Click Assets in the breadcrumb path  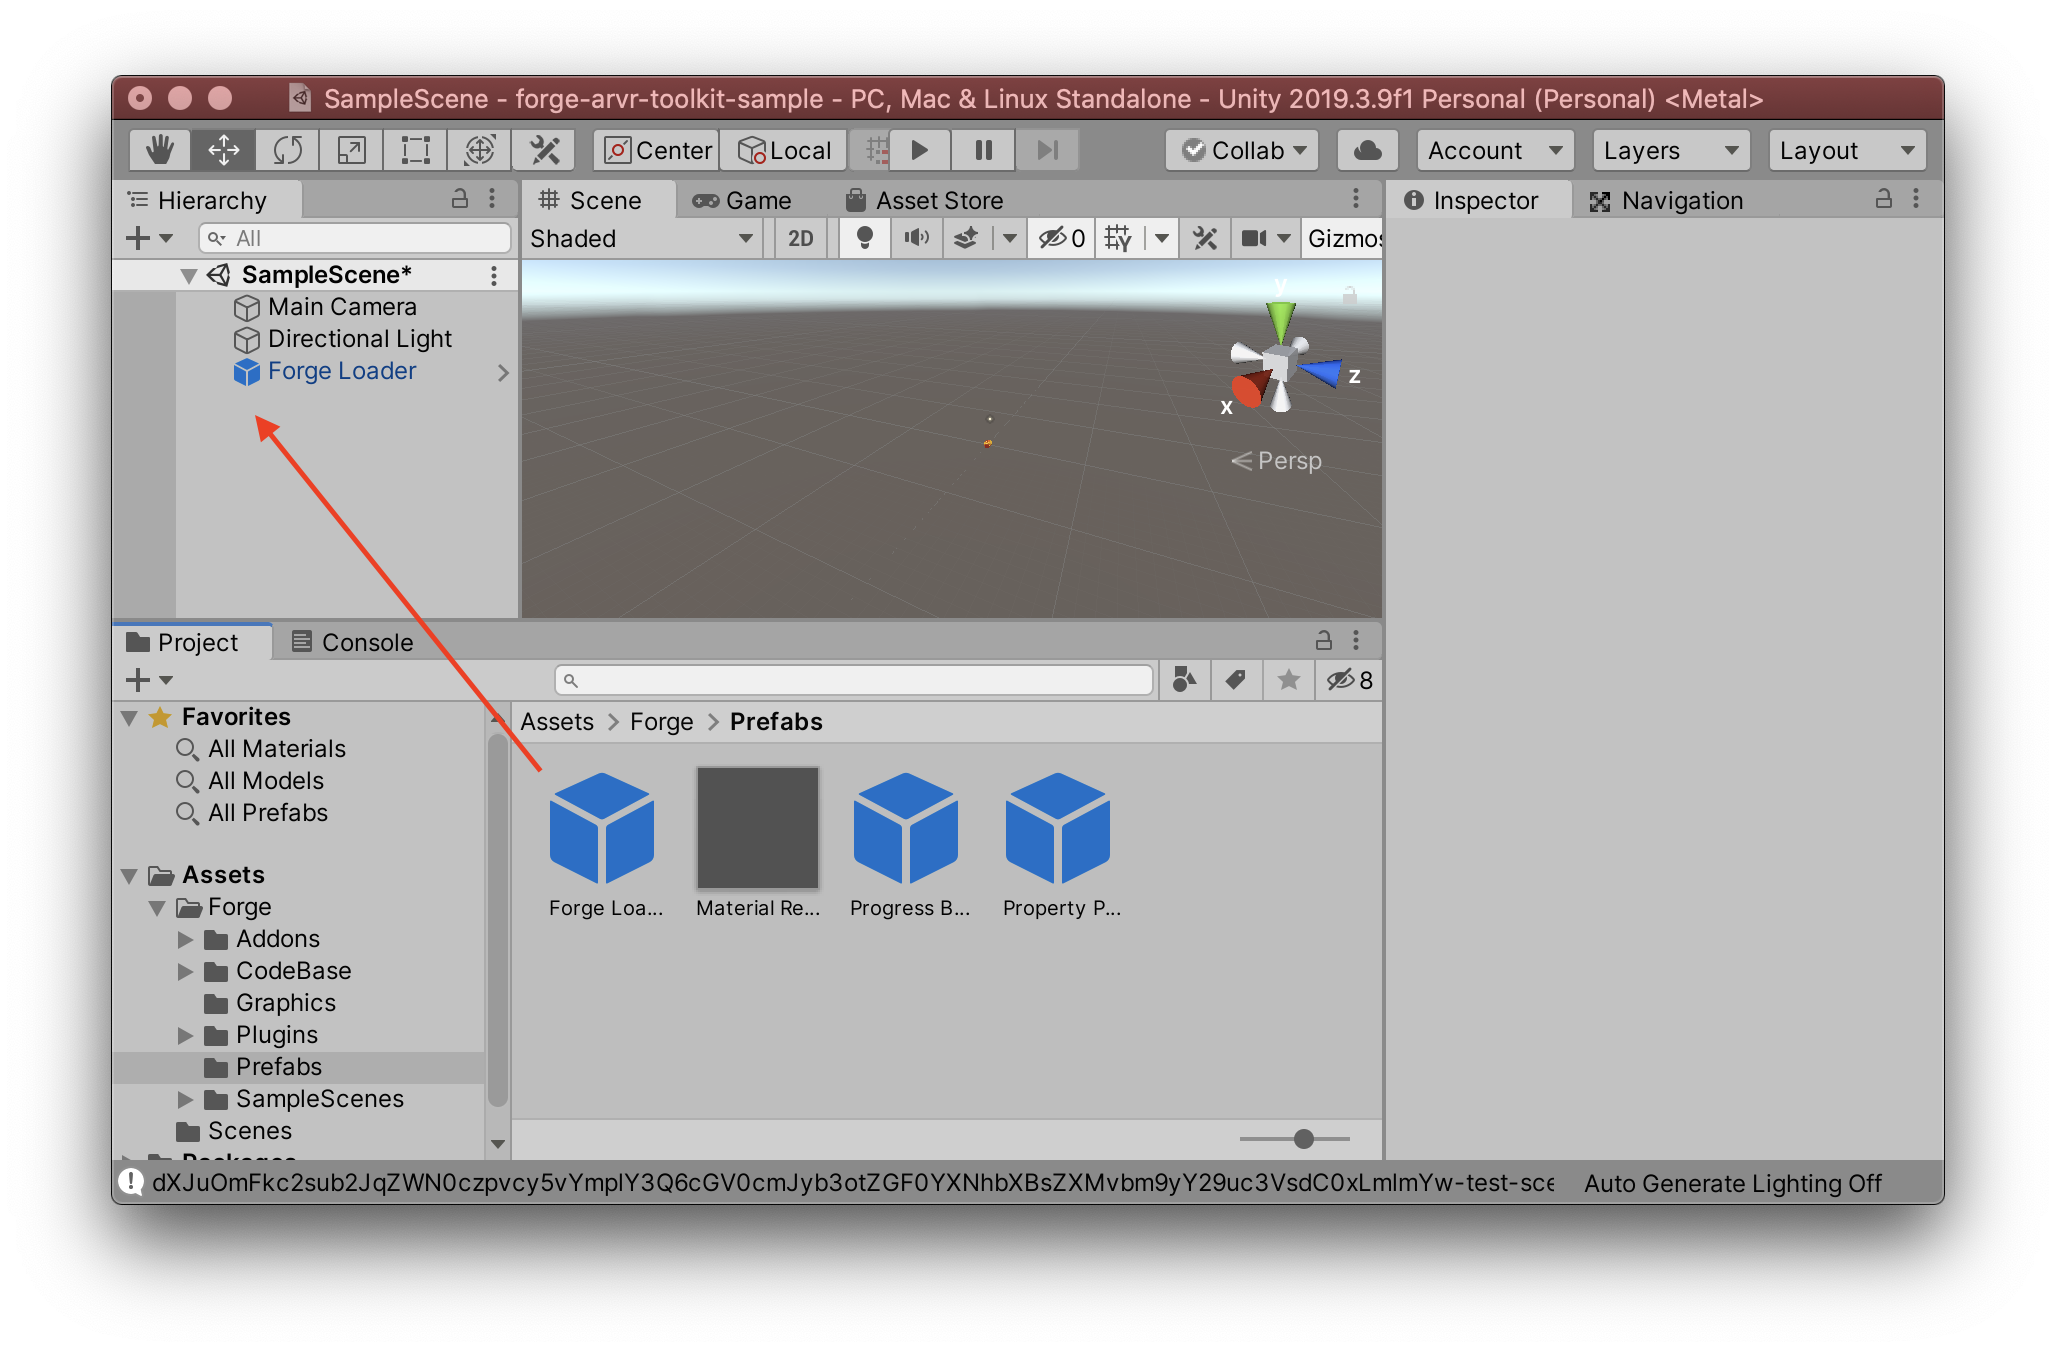click(557, 722)
